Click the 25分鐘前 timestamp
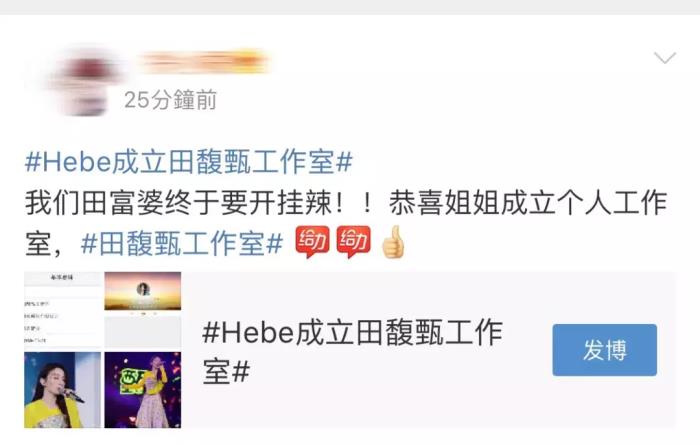Image resolution: width=700 pixels, height=445 pixels. (x=171, y=100)
